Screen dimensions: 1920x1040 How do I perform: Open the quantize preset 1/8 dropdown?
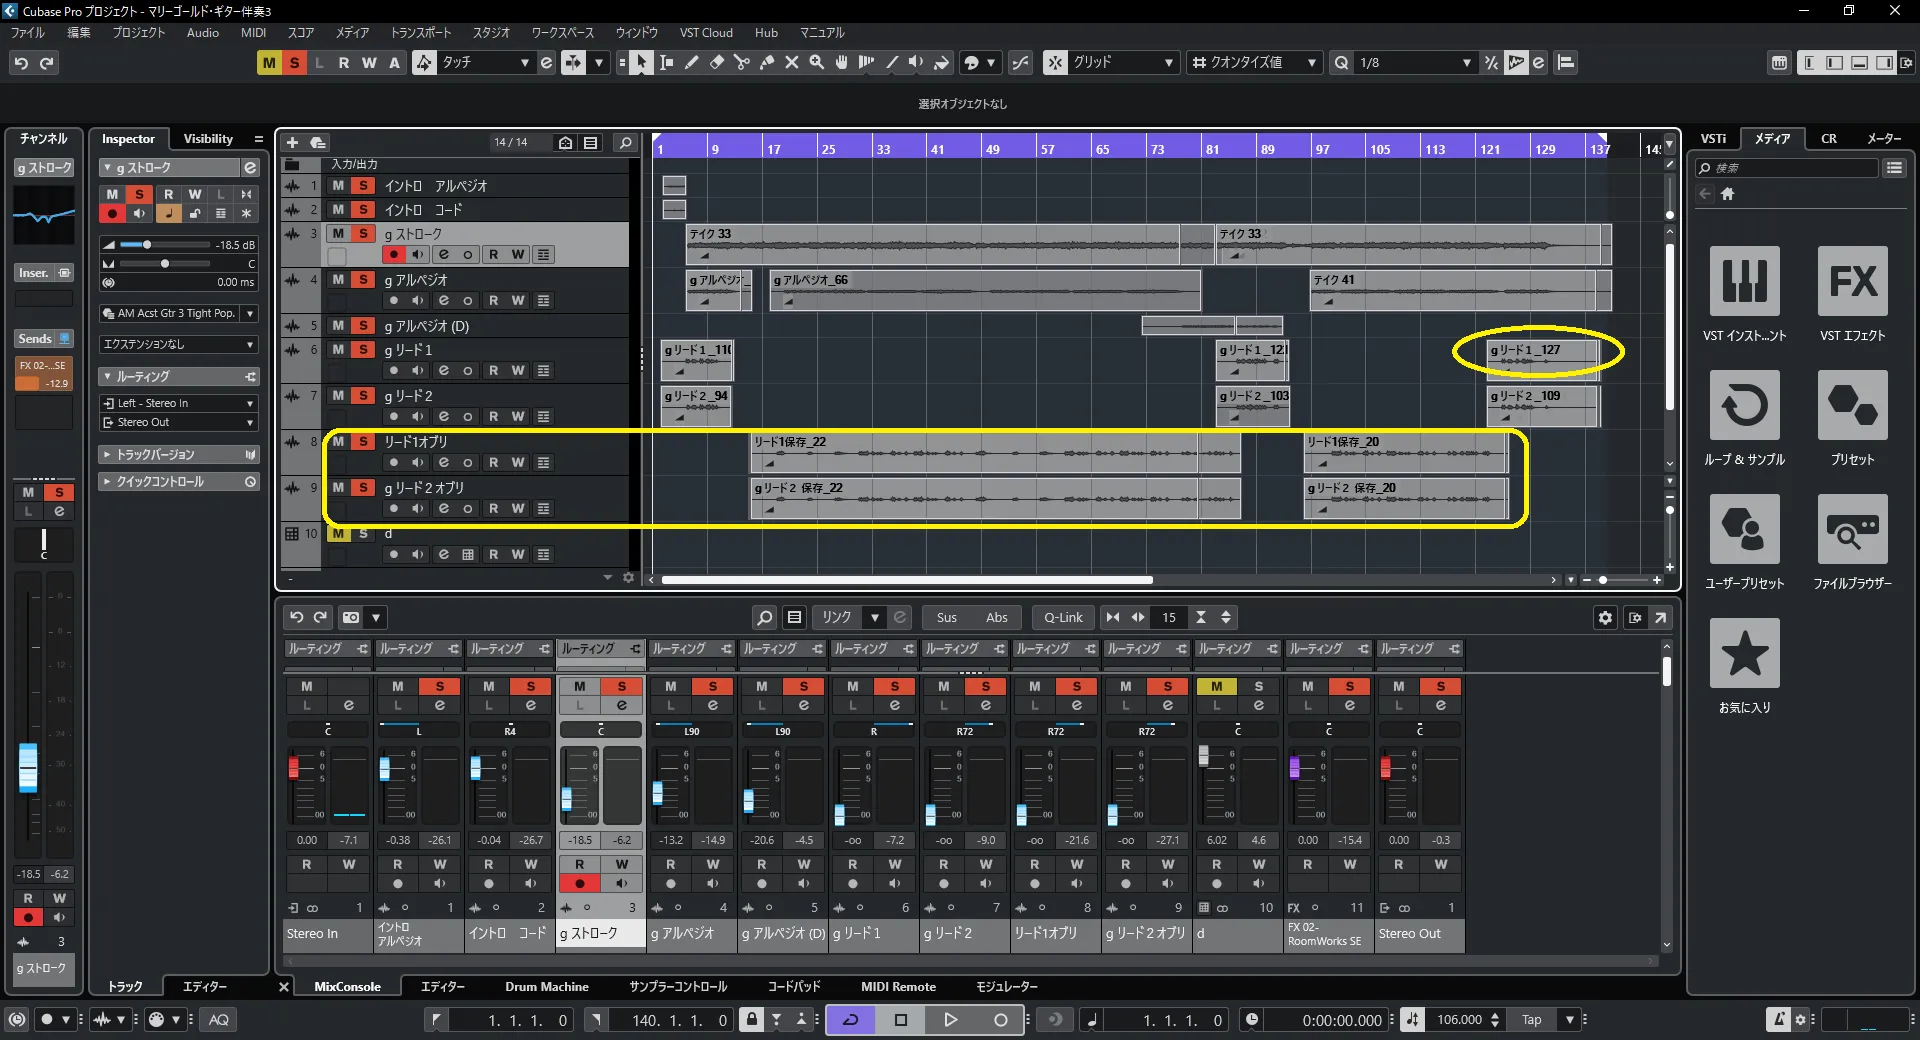pyautogui.click(x=1466, y=63)
